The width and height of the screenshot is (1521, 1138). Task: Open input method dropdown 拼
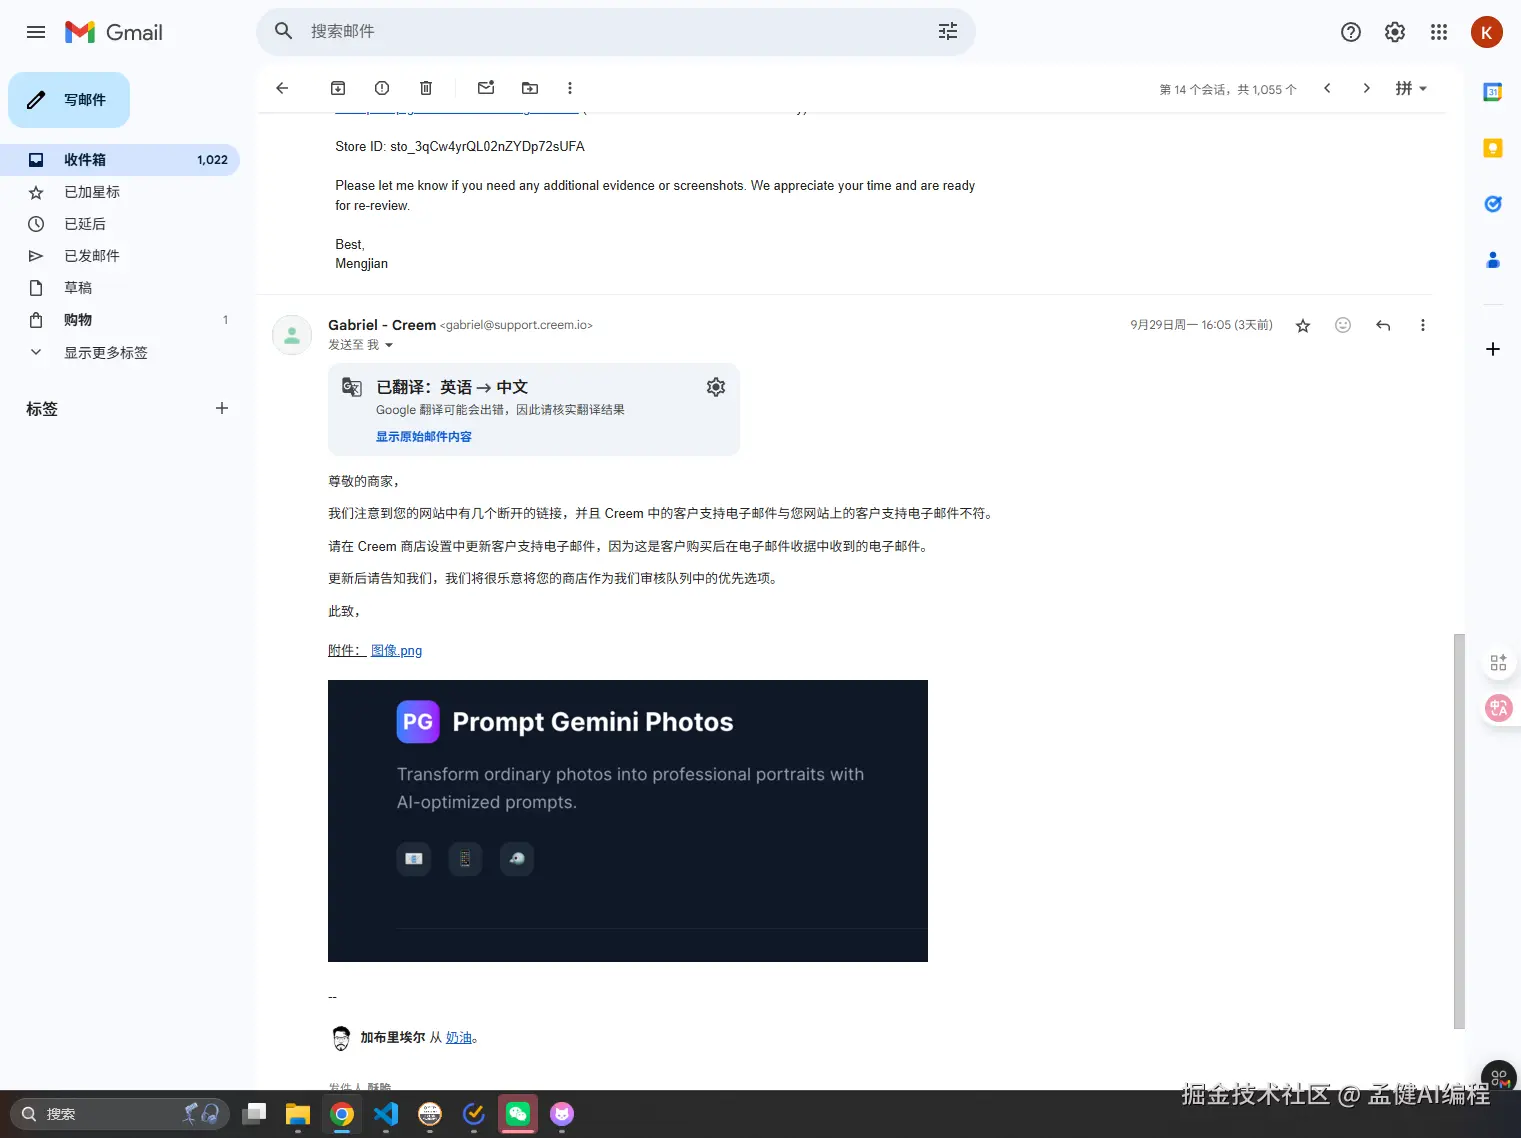pos(1411,88)
